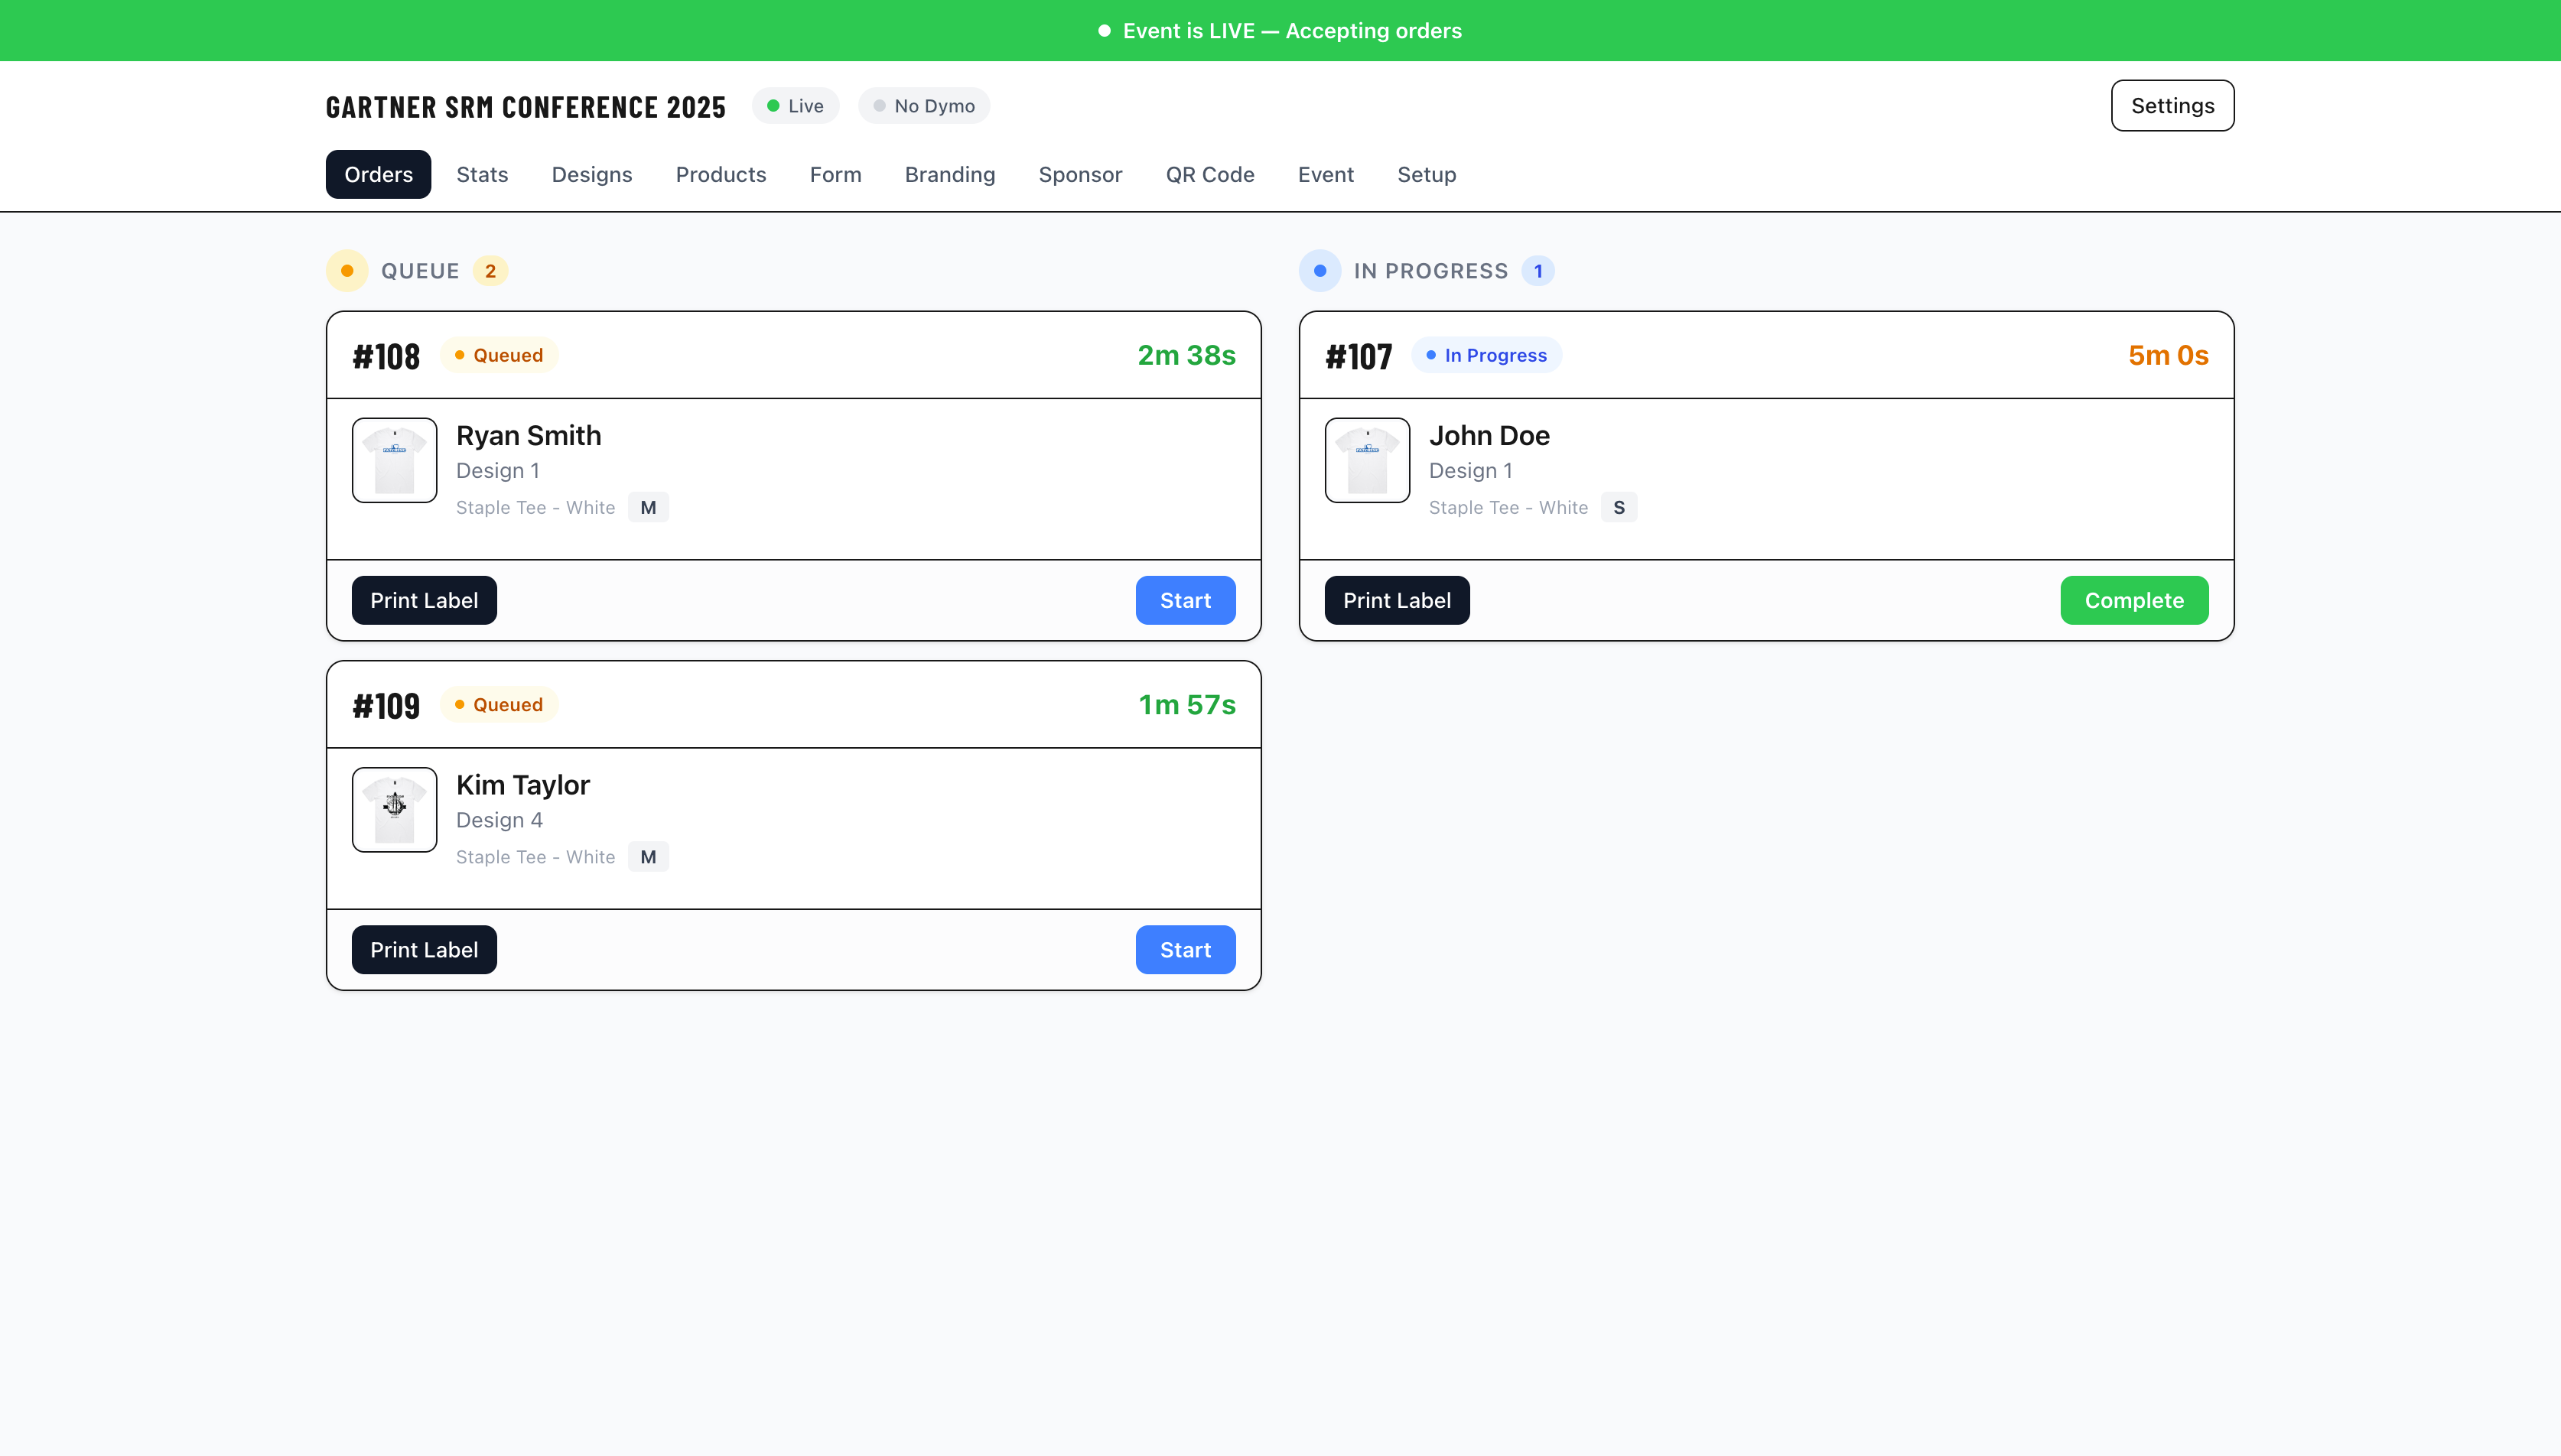Screen dimensions: 2561x1456
Task: Click the Live status badge
Action: click(x=795, y=106)
